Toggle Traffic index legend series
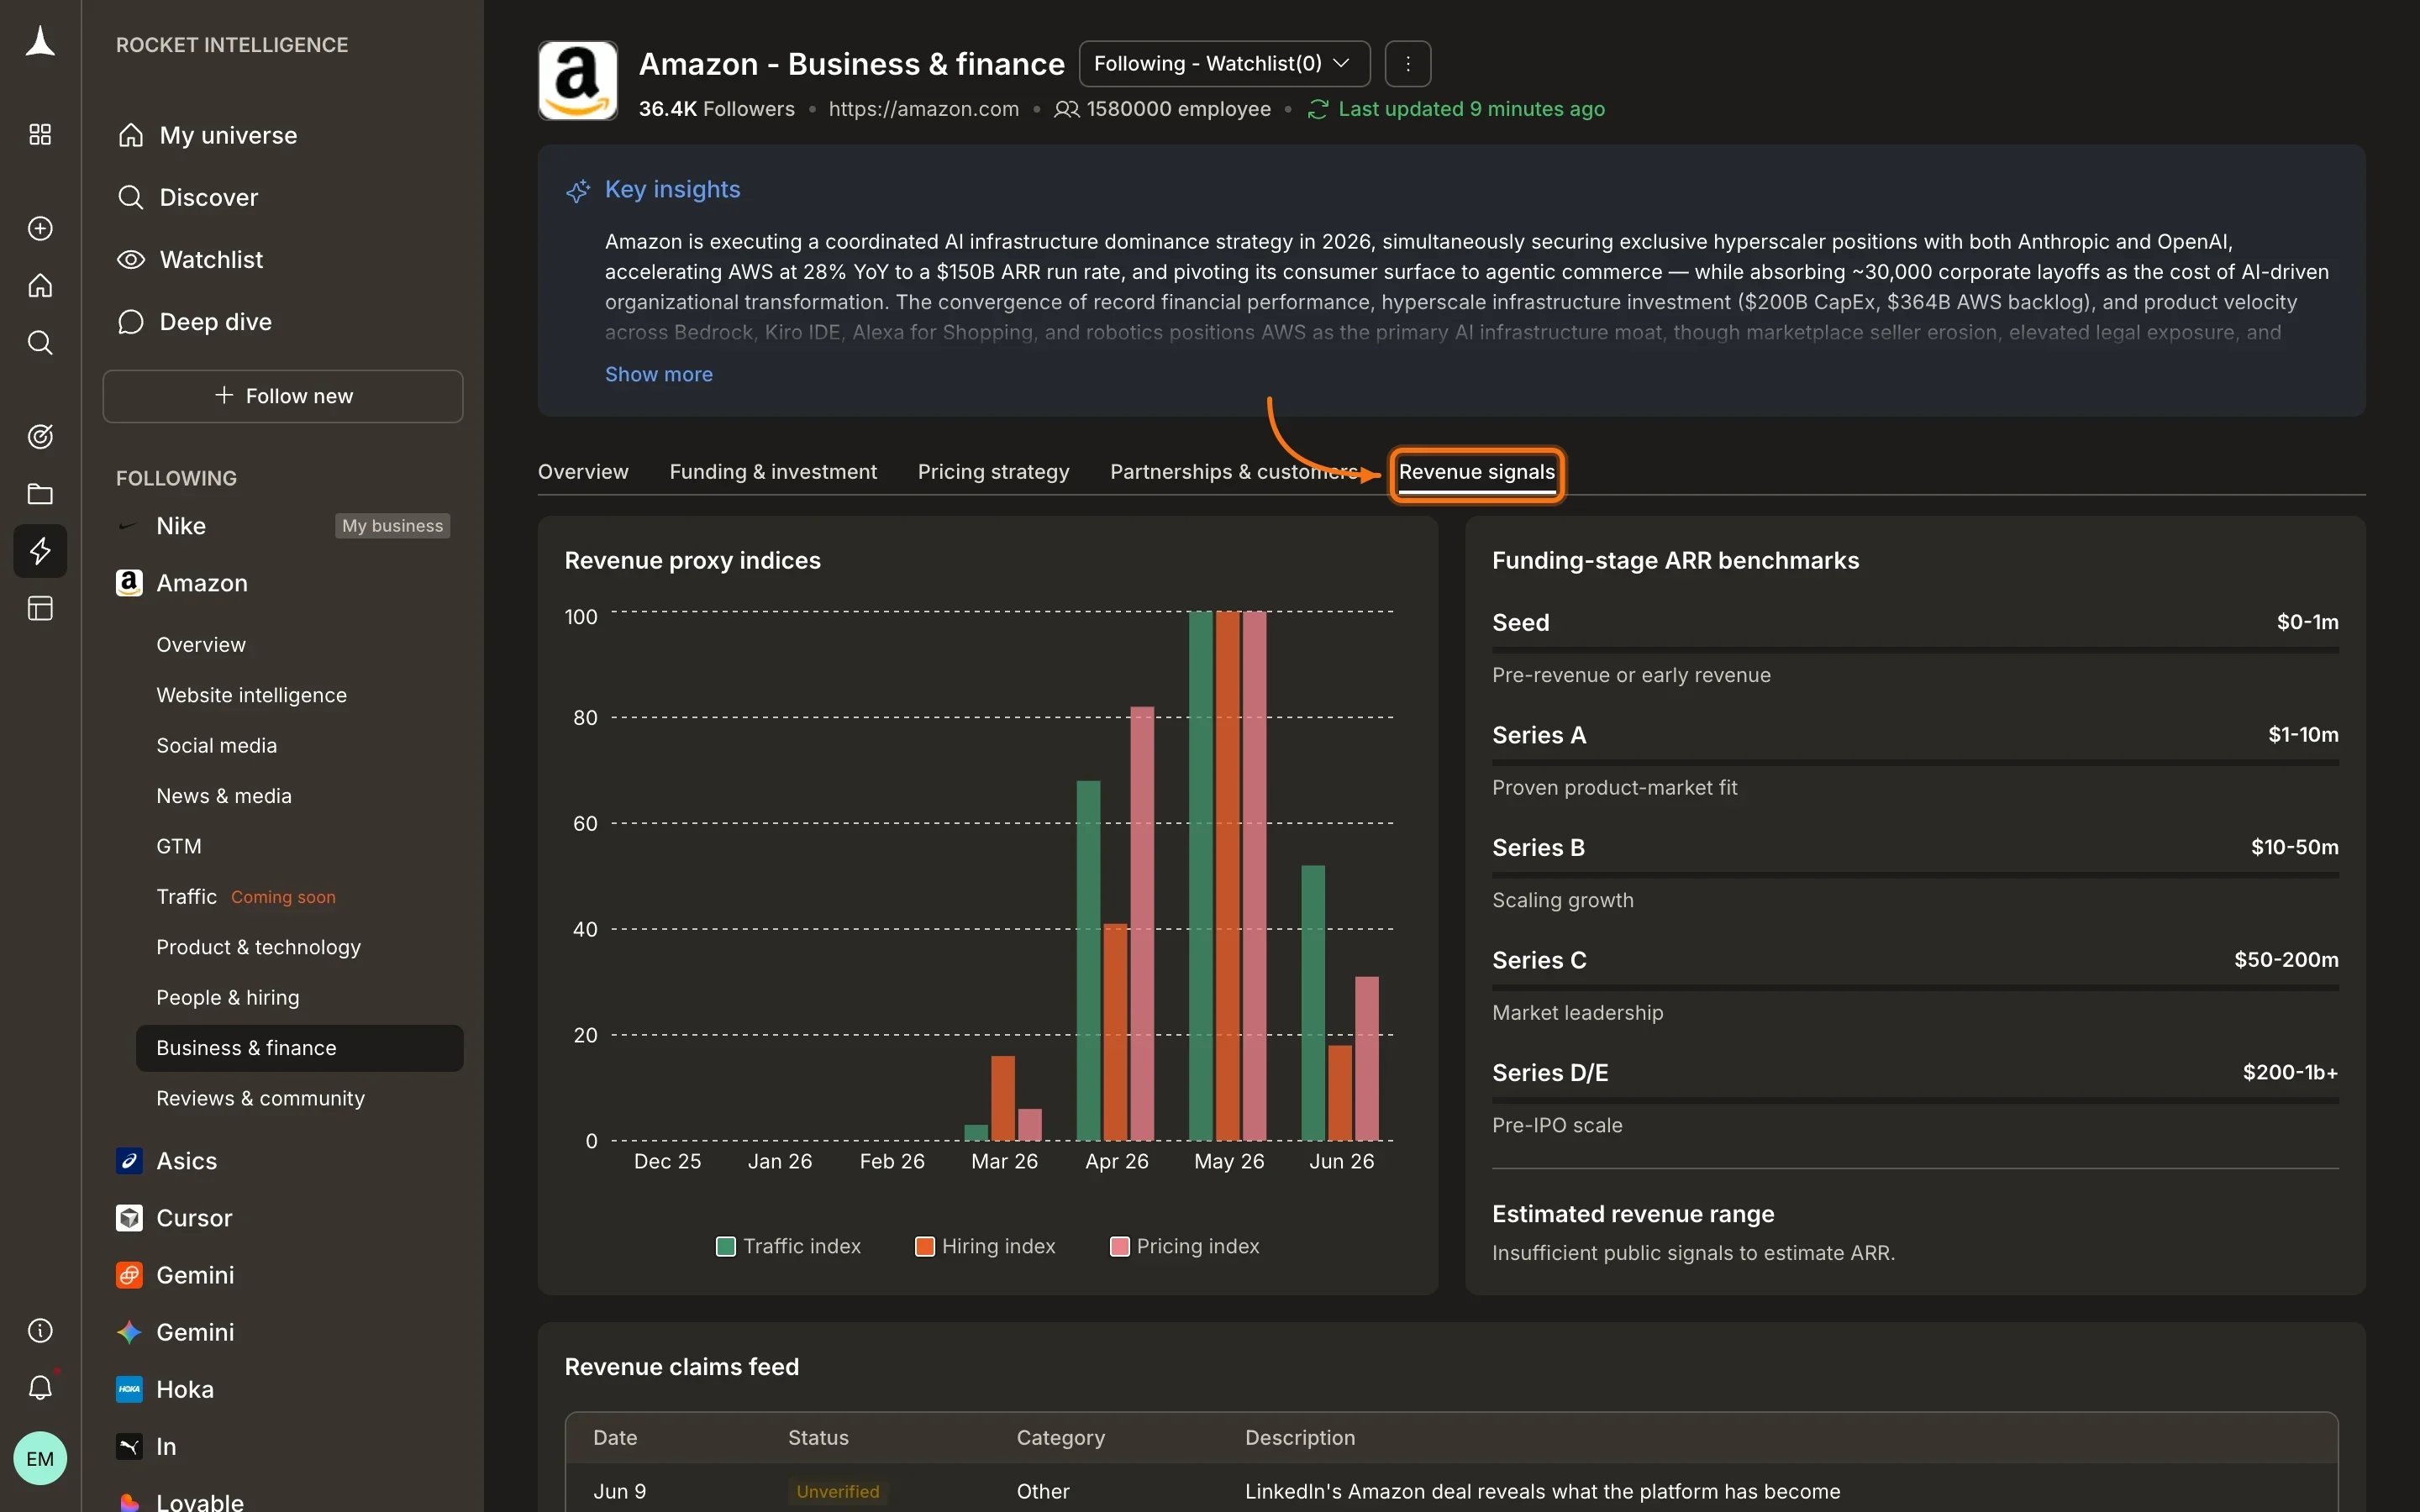The image size is (2420, 1512). tap(788, 1247)
